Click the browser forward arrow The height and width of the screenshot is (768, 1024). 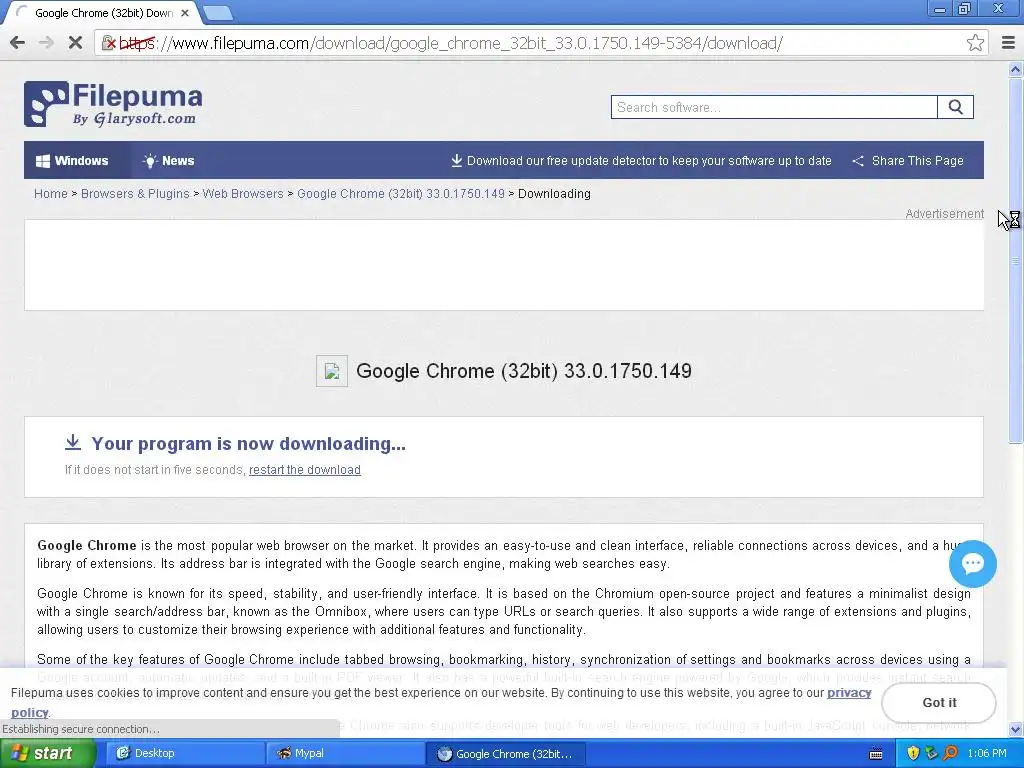tap(46, 43)
